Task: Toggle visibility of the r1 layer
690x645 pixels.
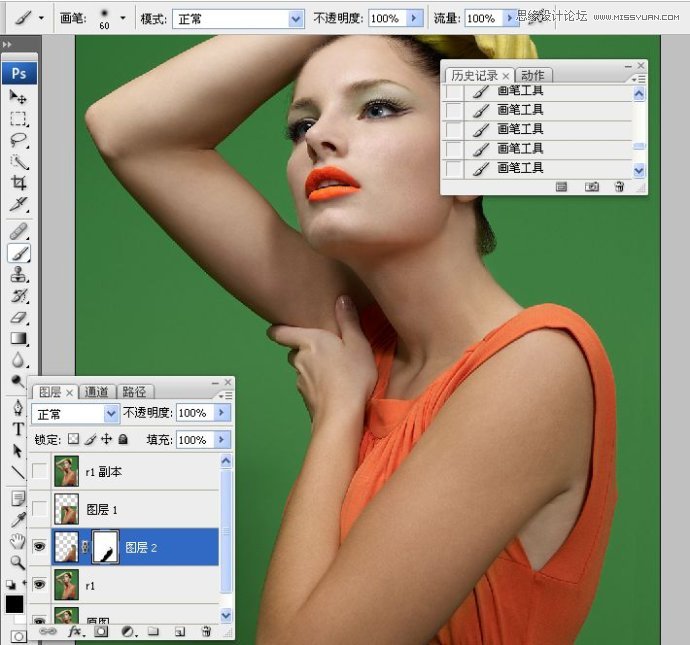Action: [40, 585]
